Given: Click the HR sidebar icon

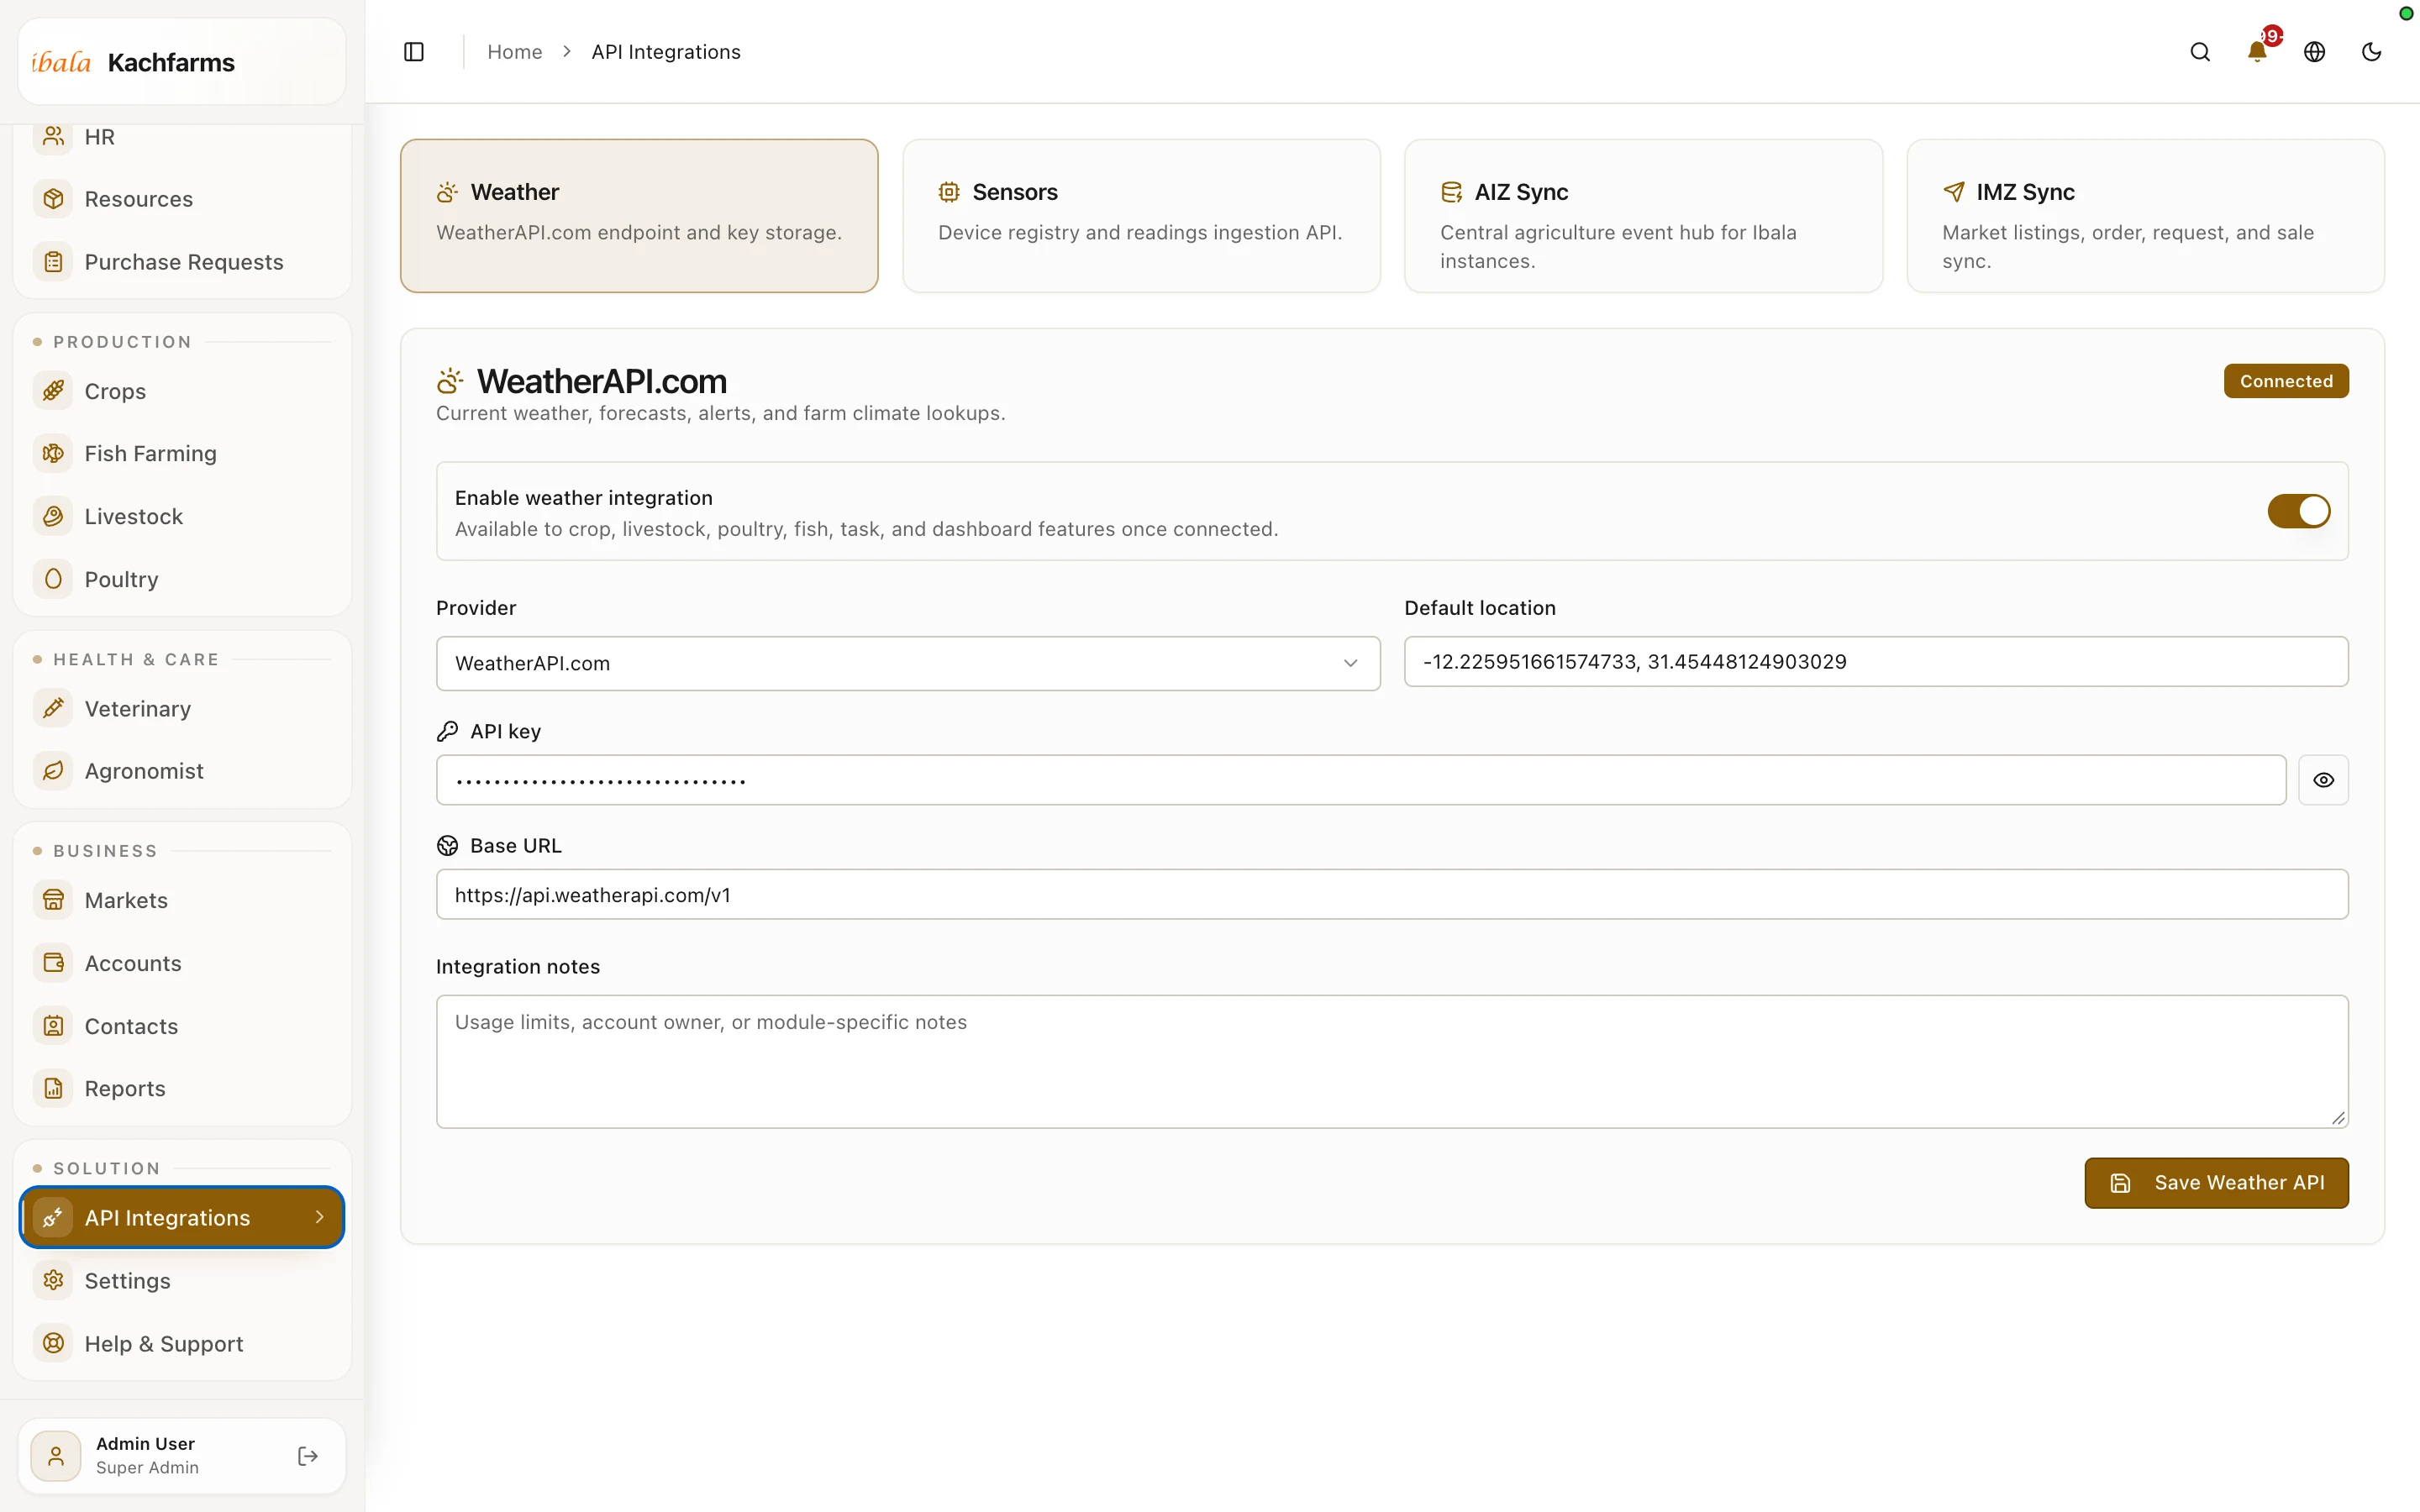Looking at the screenshot, I should [x=54, y=136].
